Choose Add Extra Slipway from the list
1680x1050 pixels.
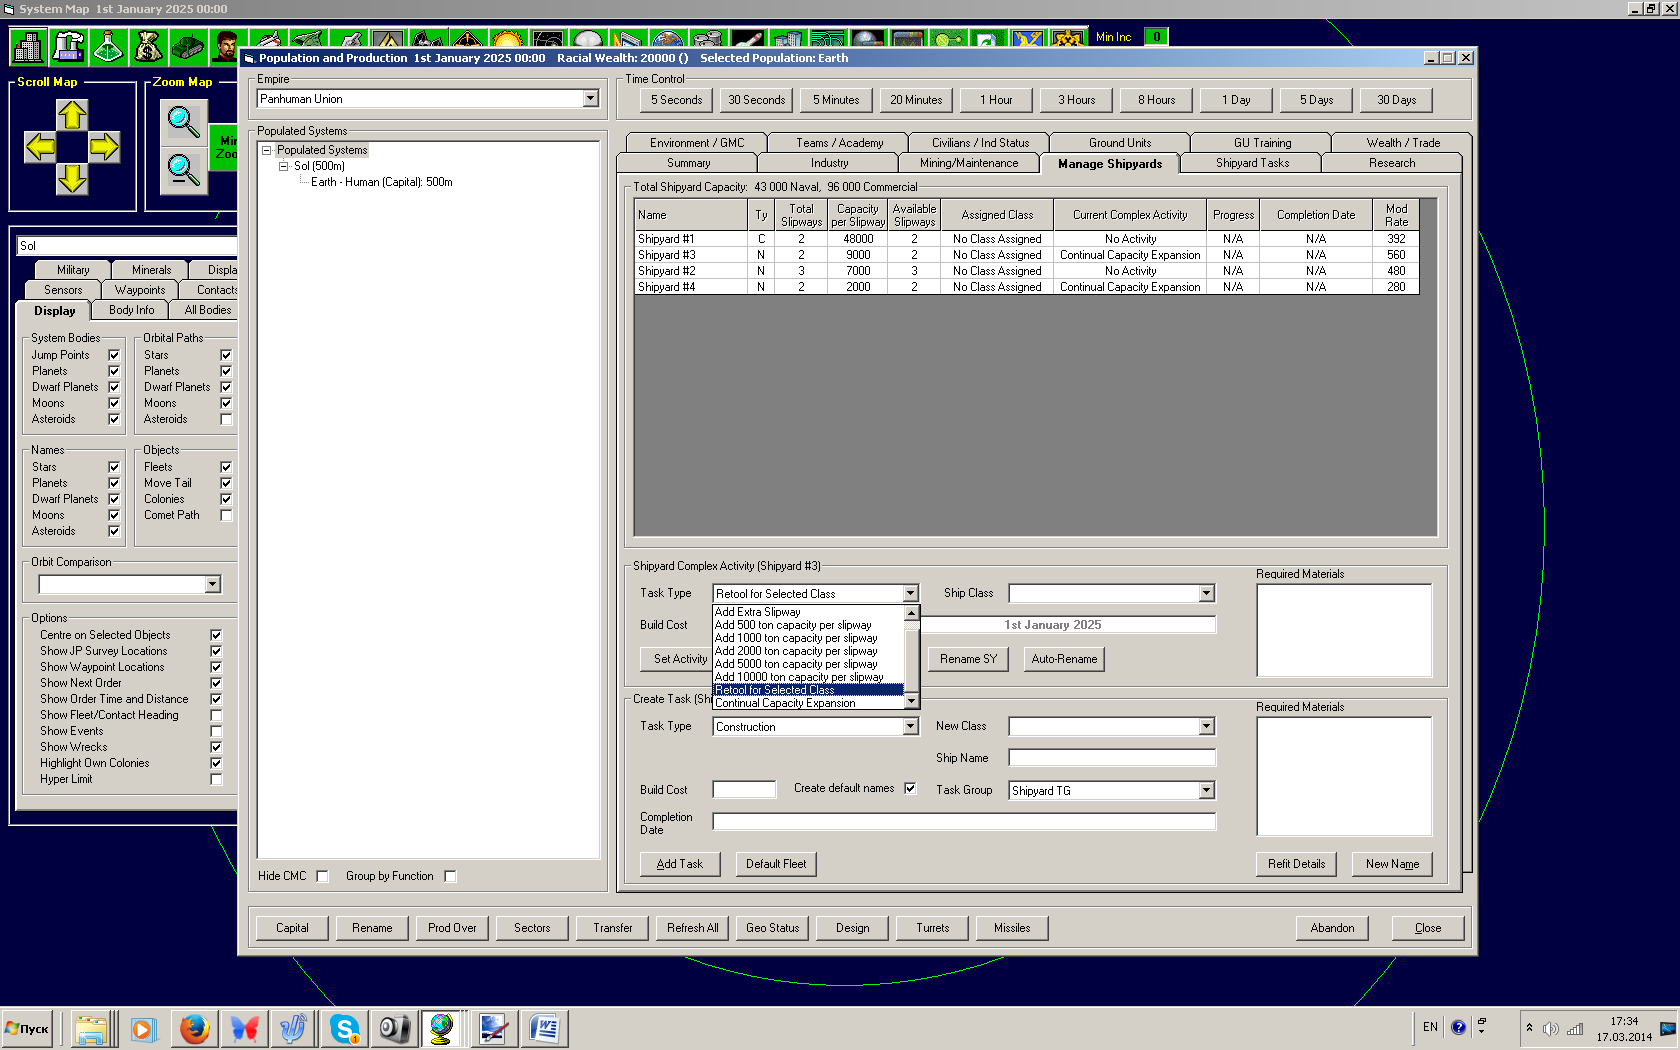[808, 612]
